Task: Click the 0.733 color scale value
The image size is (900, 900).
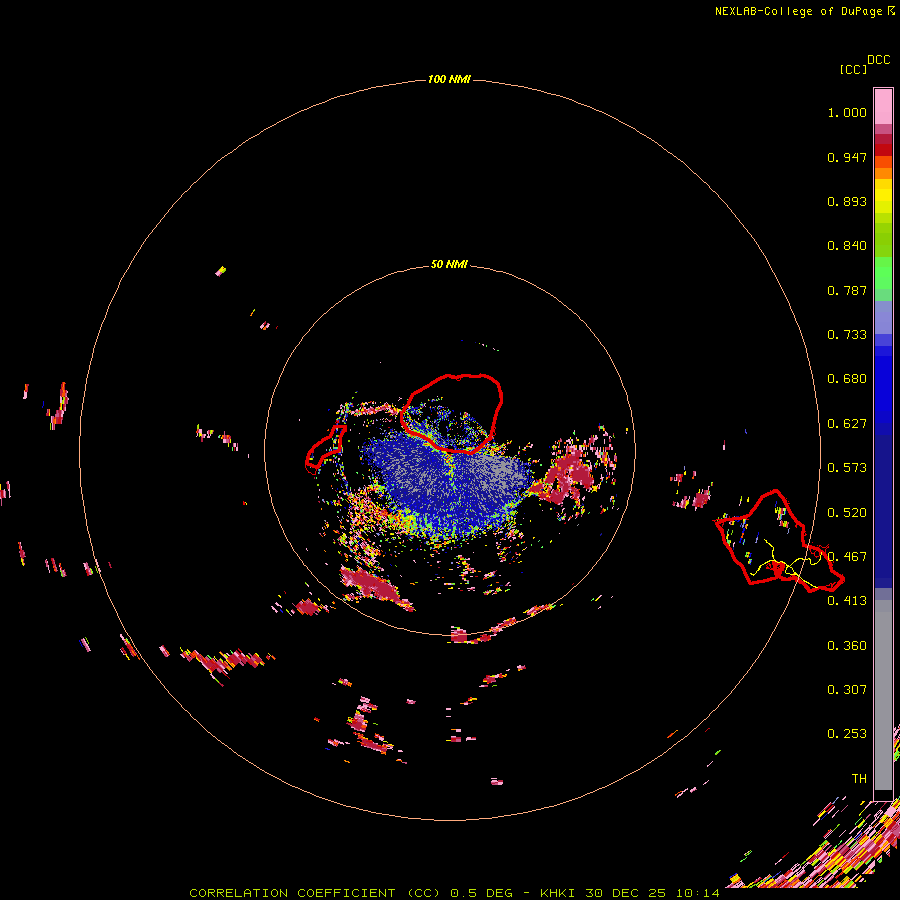Action: (x=847, y=335)
